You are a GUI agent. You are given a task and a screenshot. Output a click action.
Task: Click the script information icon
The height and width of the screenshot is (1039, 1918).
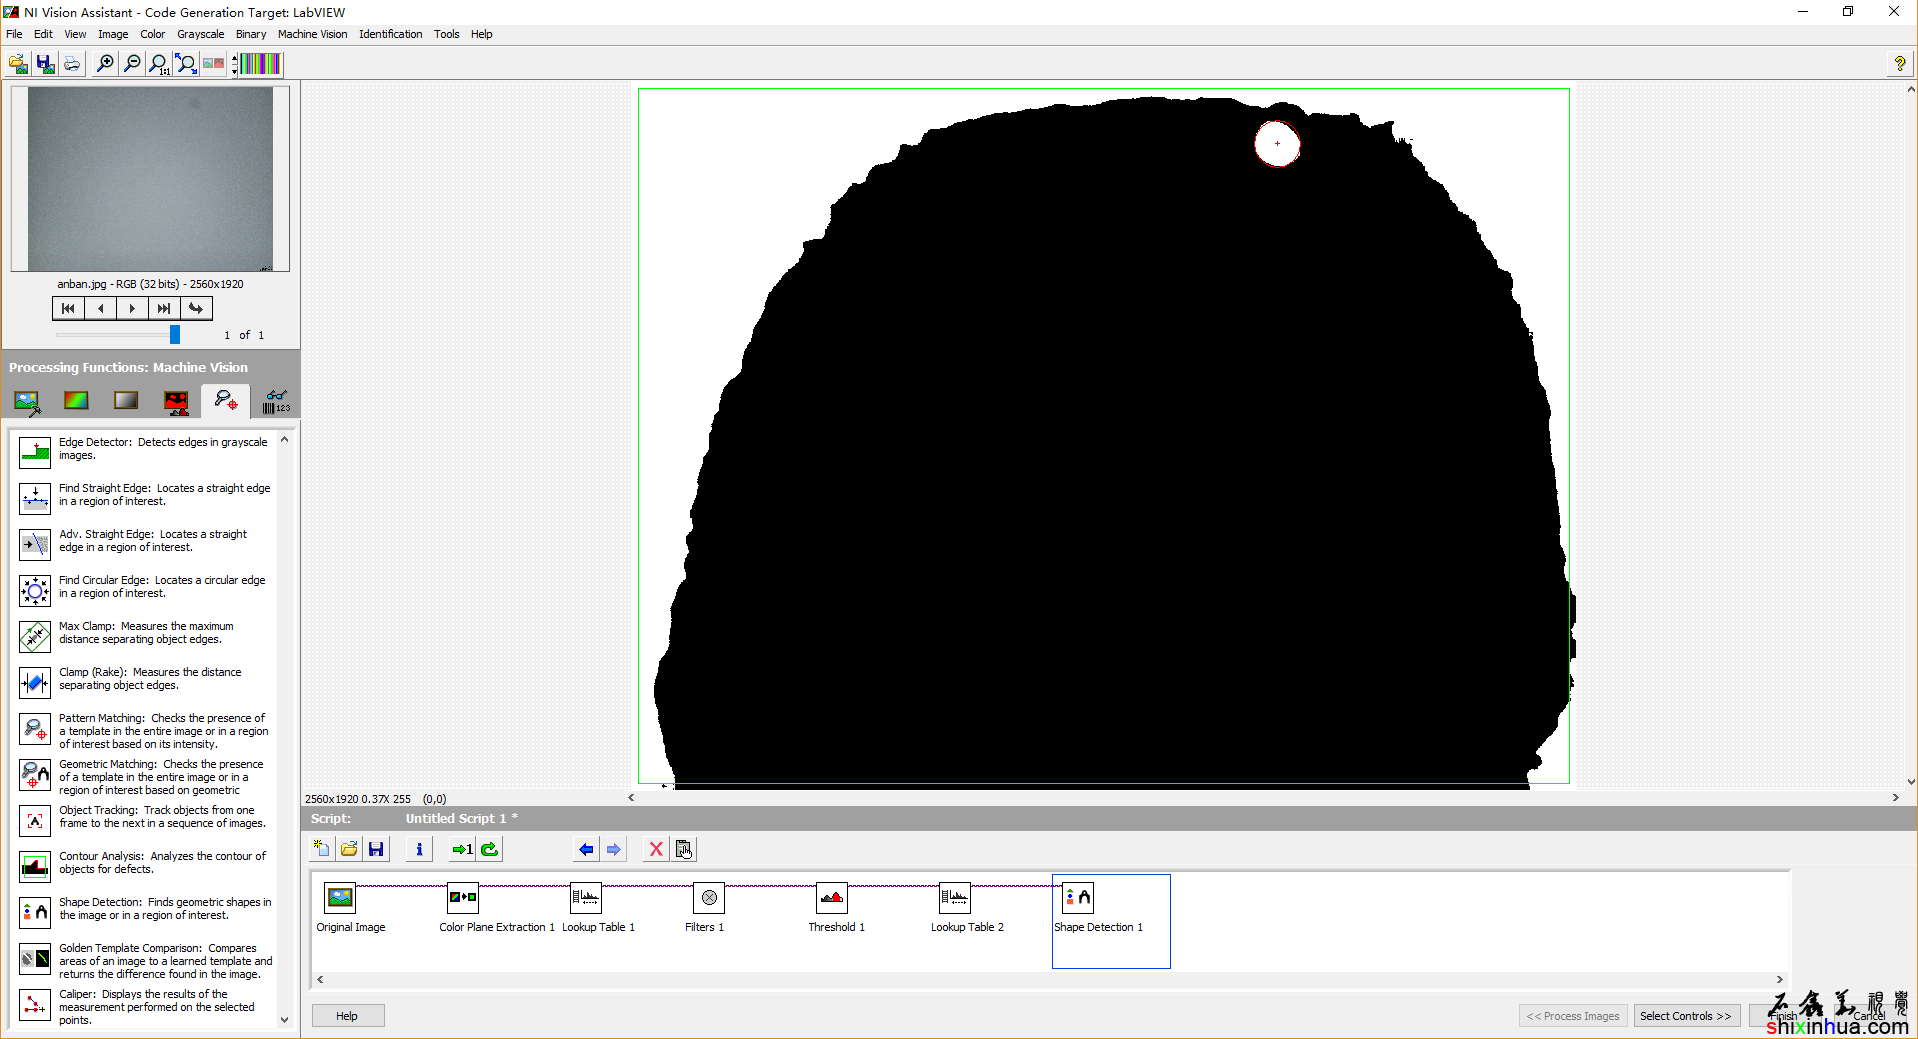419,849
